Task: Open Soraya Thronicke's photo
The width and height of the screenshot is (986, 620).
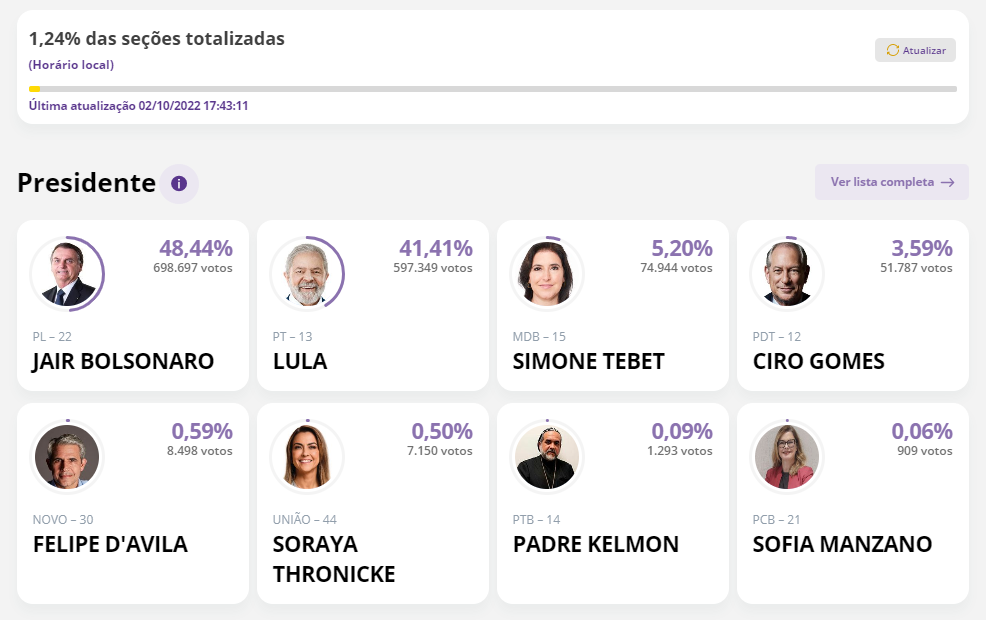Action: (x=307, y=457)
